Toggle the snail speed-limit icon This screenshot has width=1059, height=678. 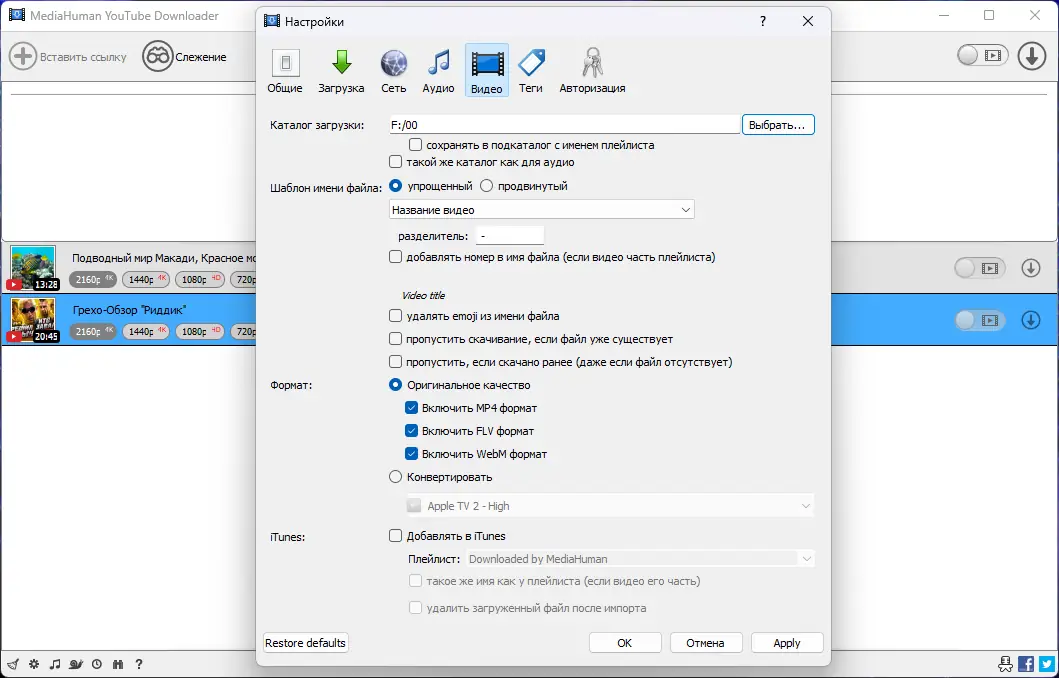tap(76, 664)
